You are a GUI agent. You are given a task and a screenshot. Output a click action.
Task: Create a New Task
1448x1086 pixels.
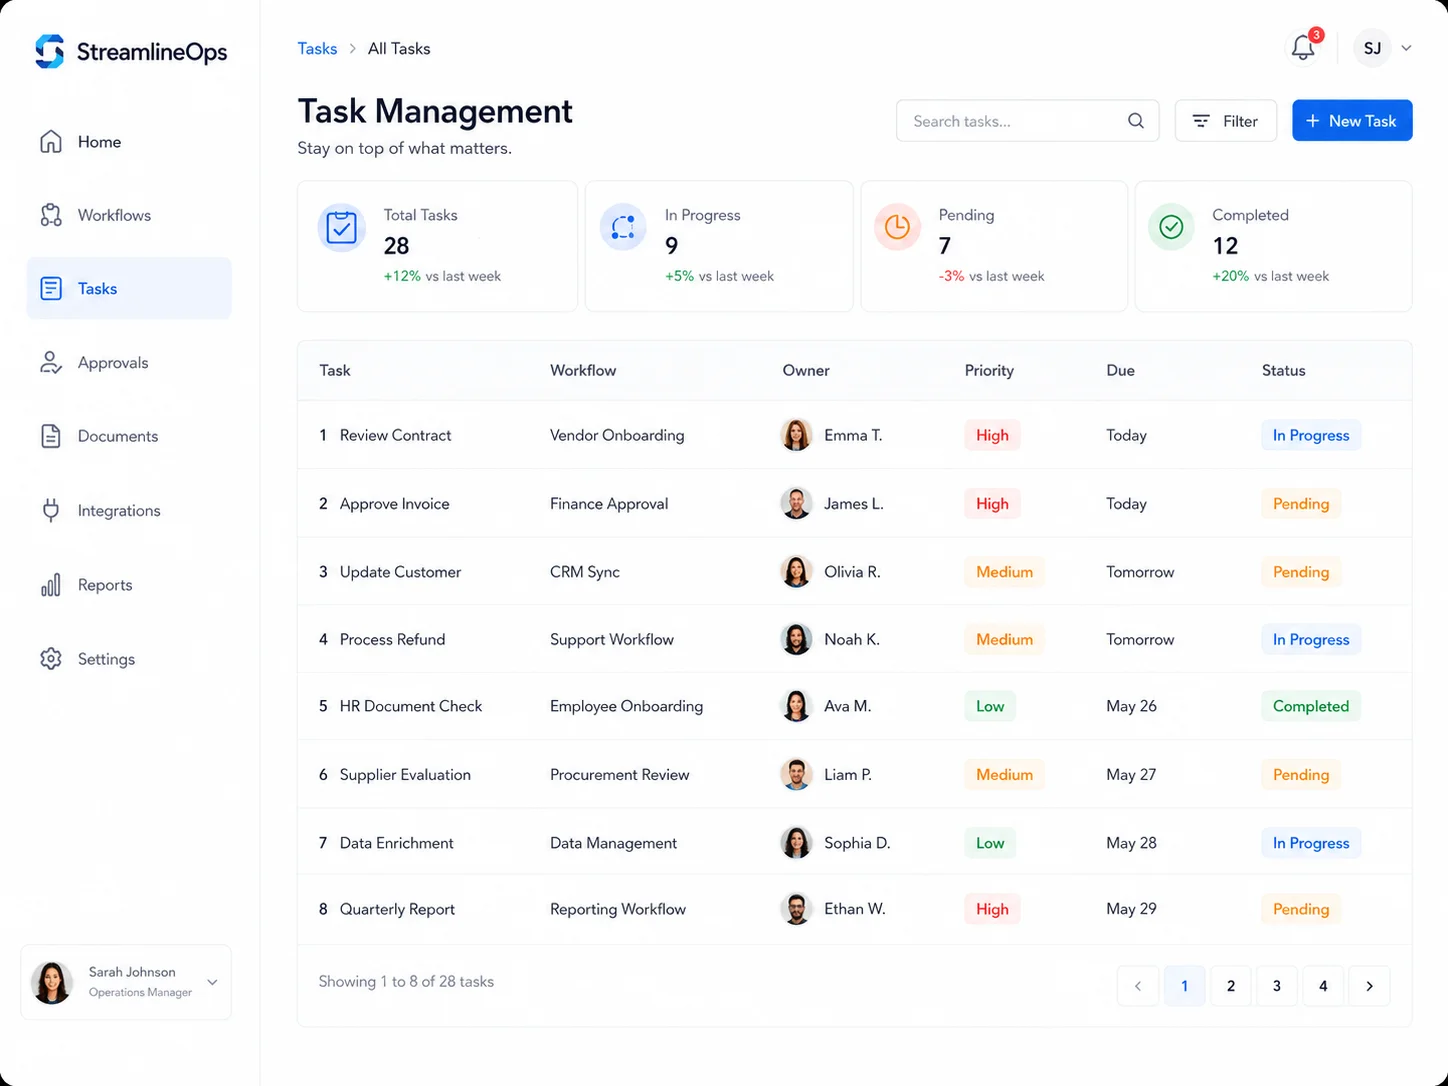tap(1352, 121)
